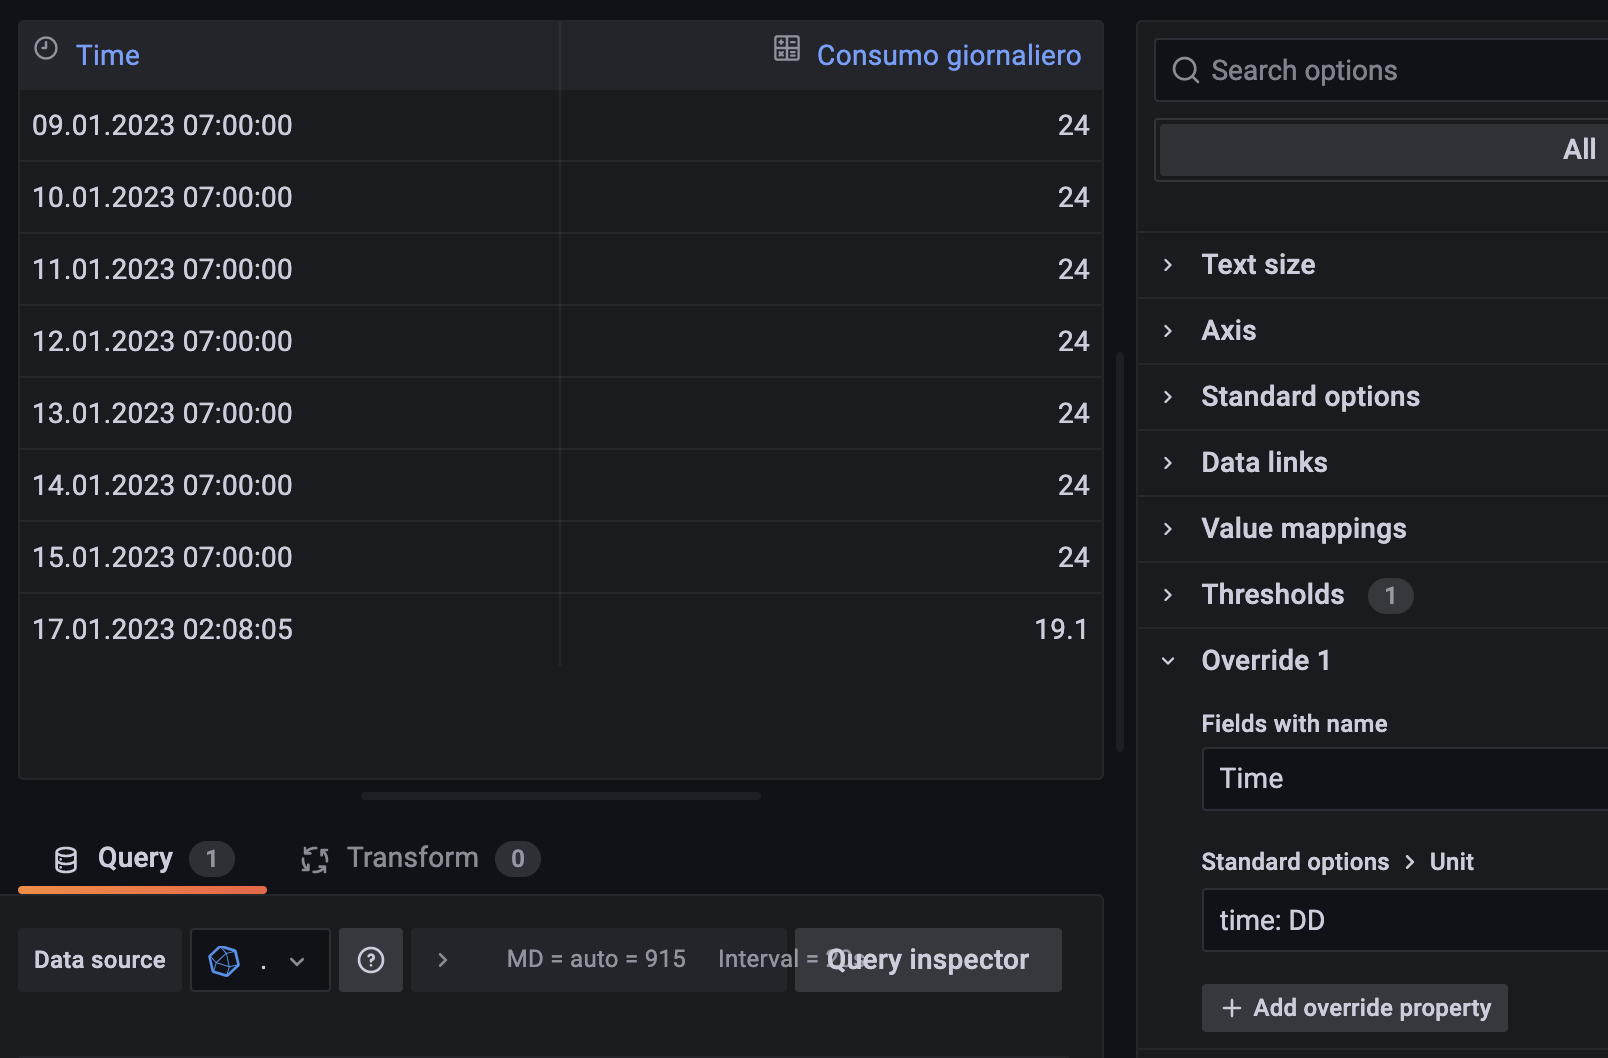Open the query help question mark icon
1608x1058 pixels.
point(371,960)
